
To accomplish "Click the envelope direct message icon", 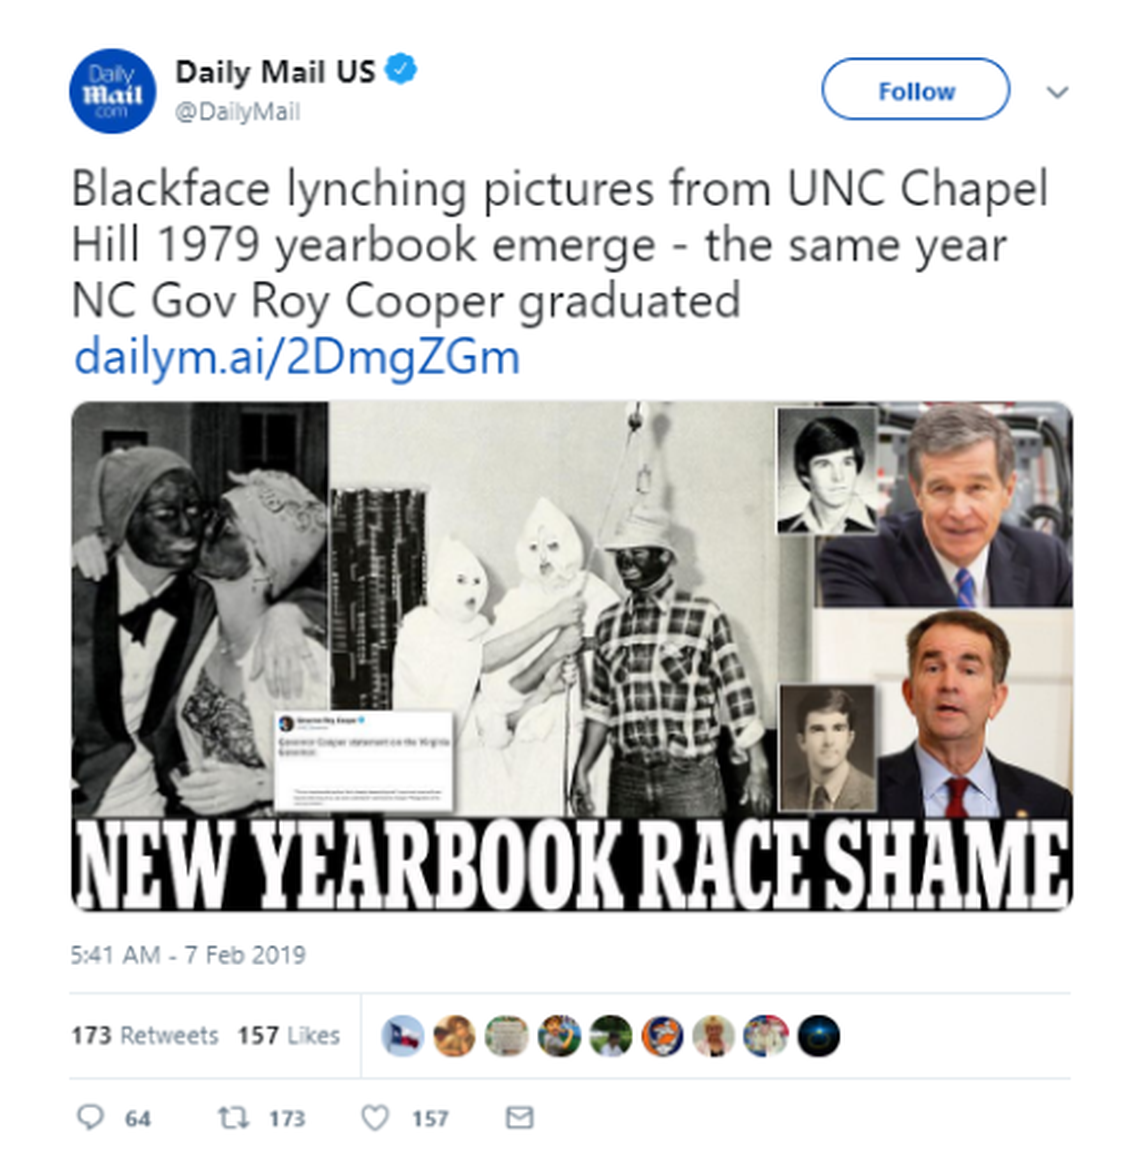I will pos(519,1117).
